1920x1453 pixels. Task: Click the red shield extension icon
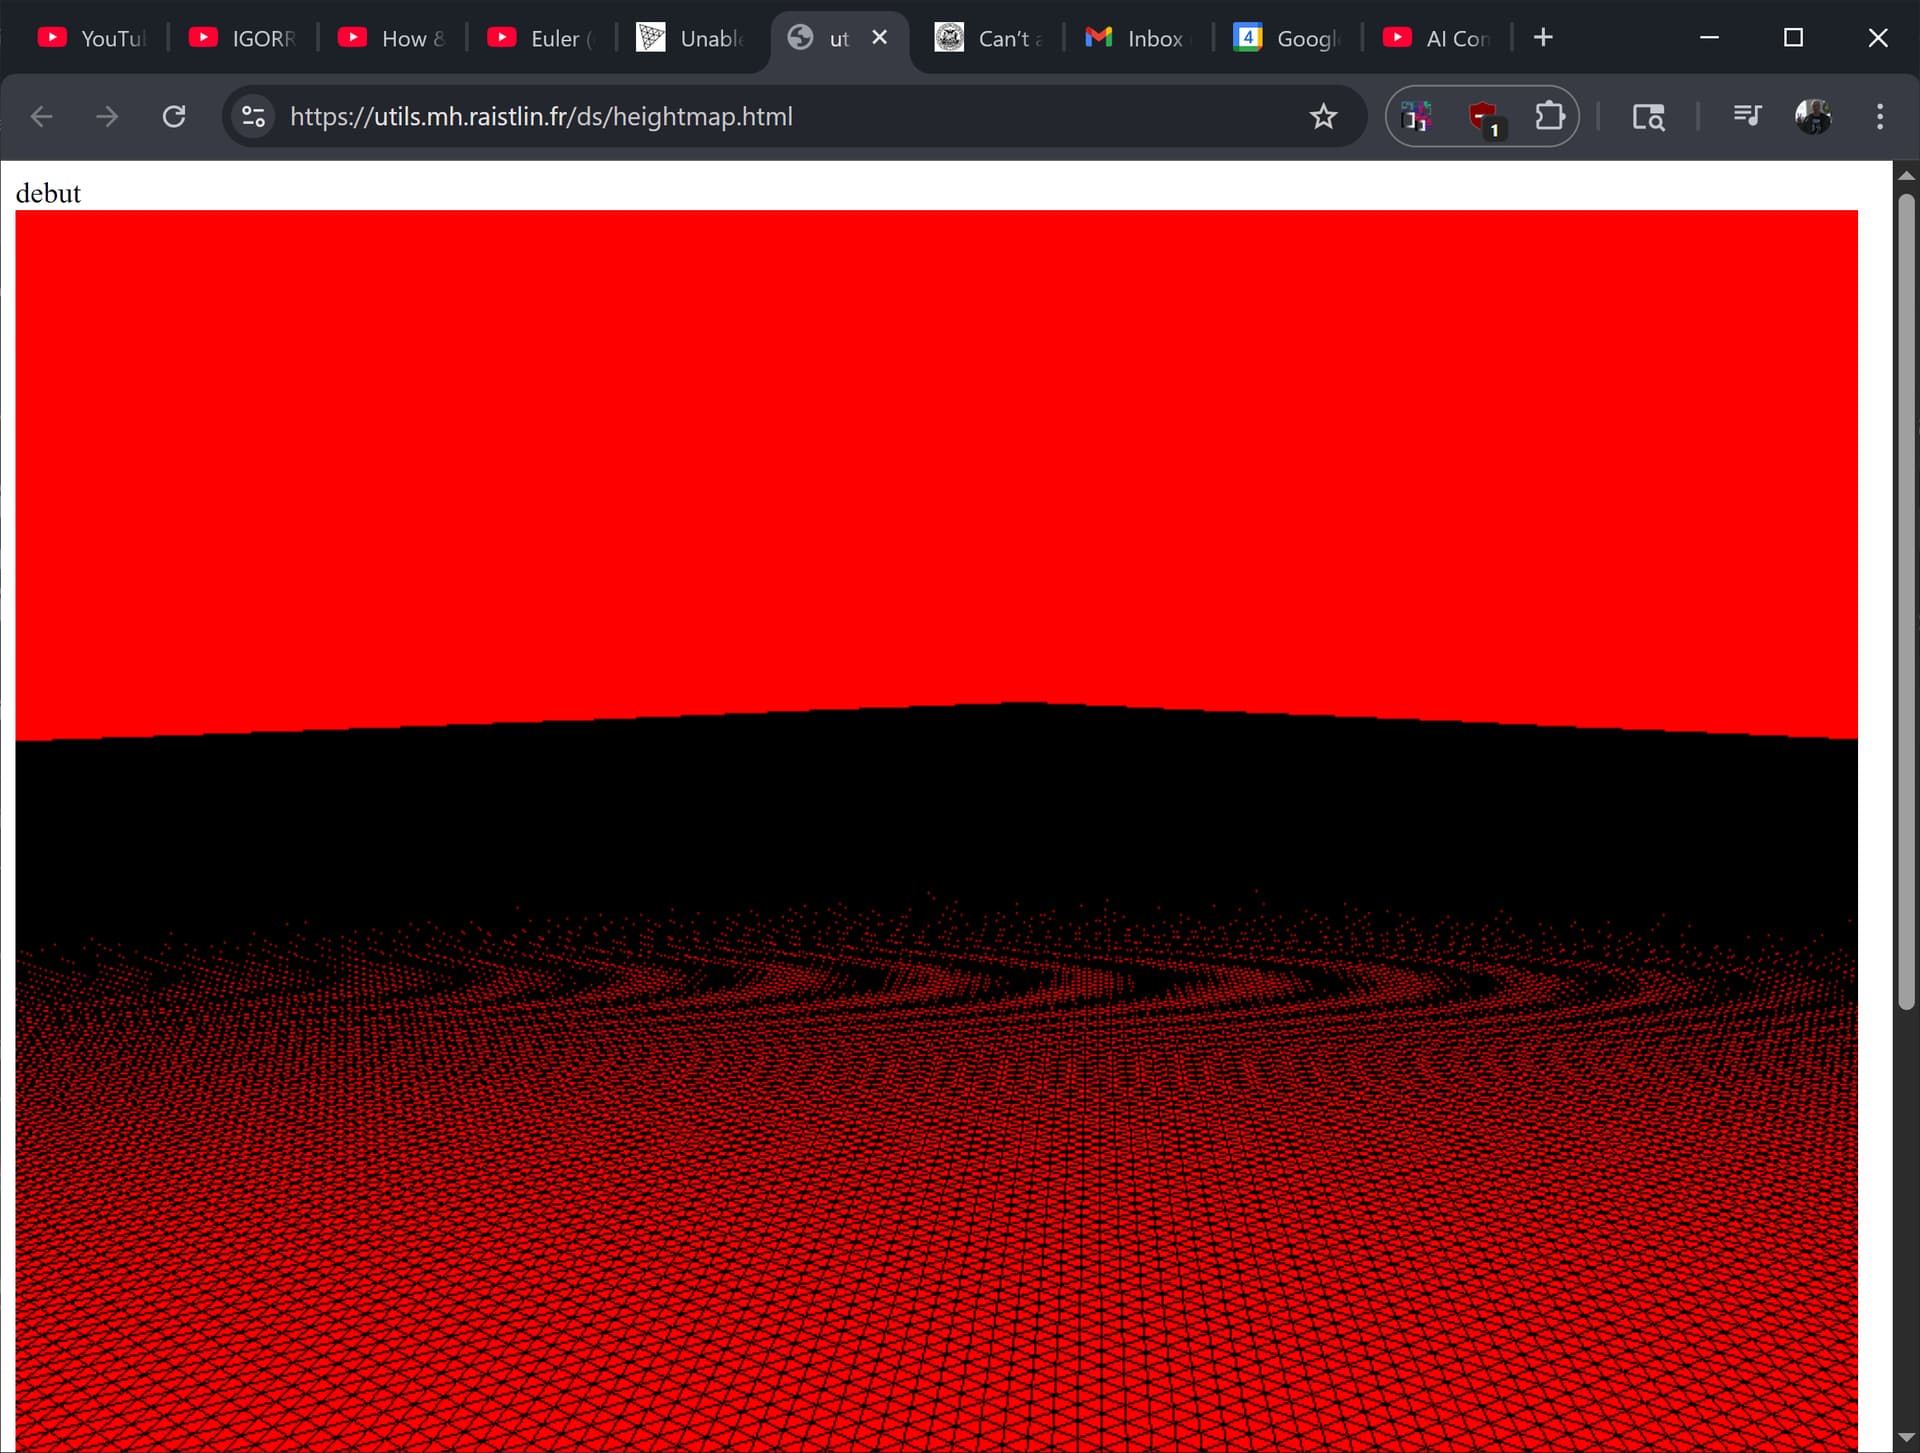coord(1483,117)
